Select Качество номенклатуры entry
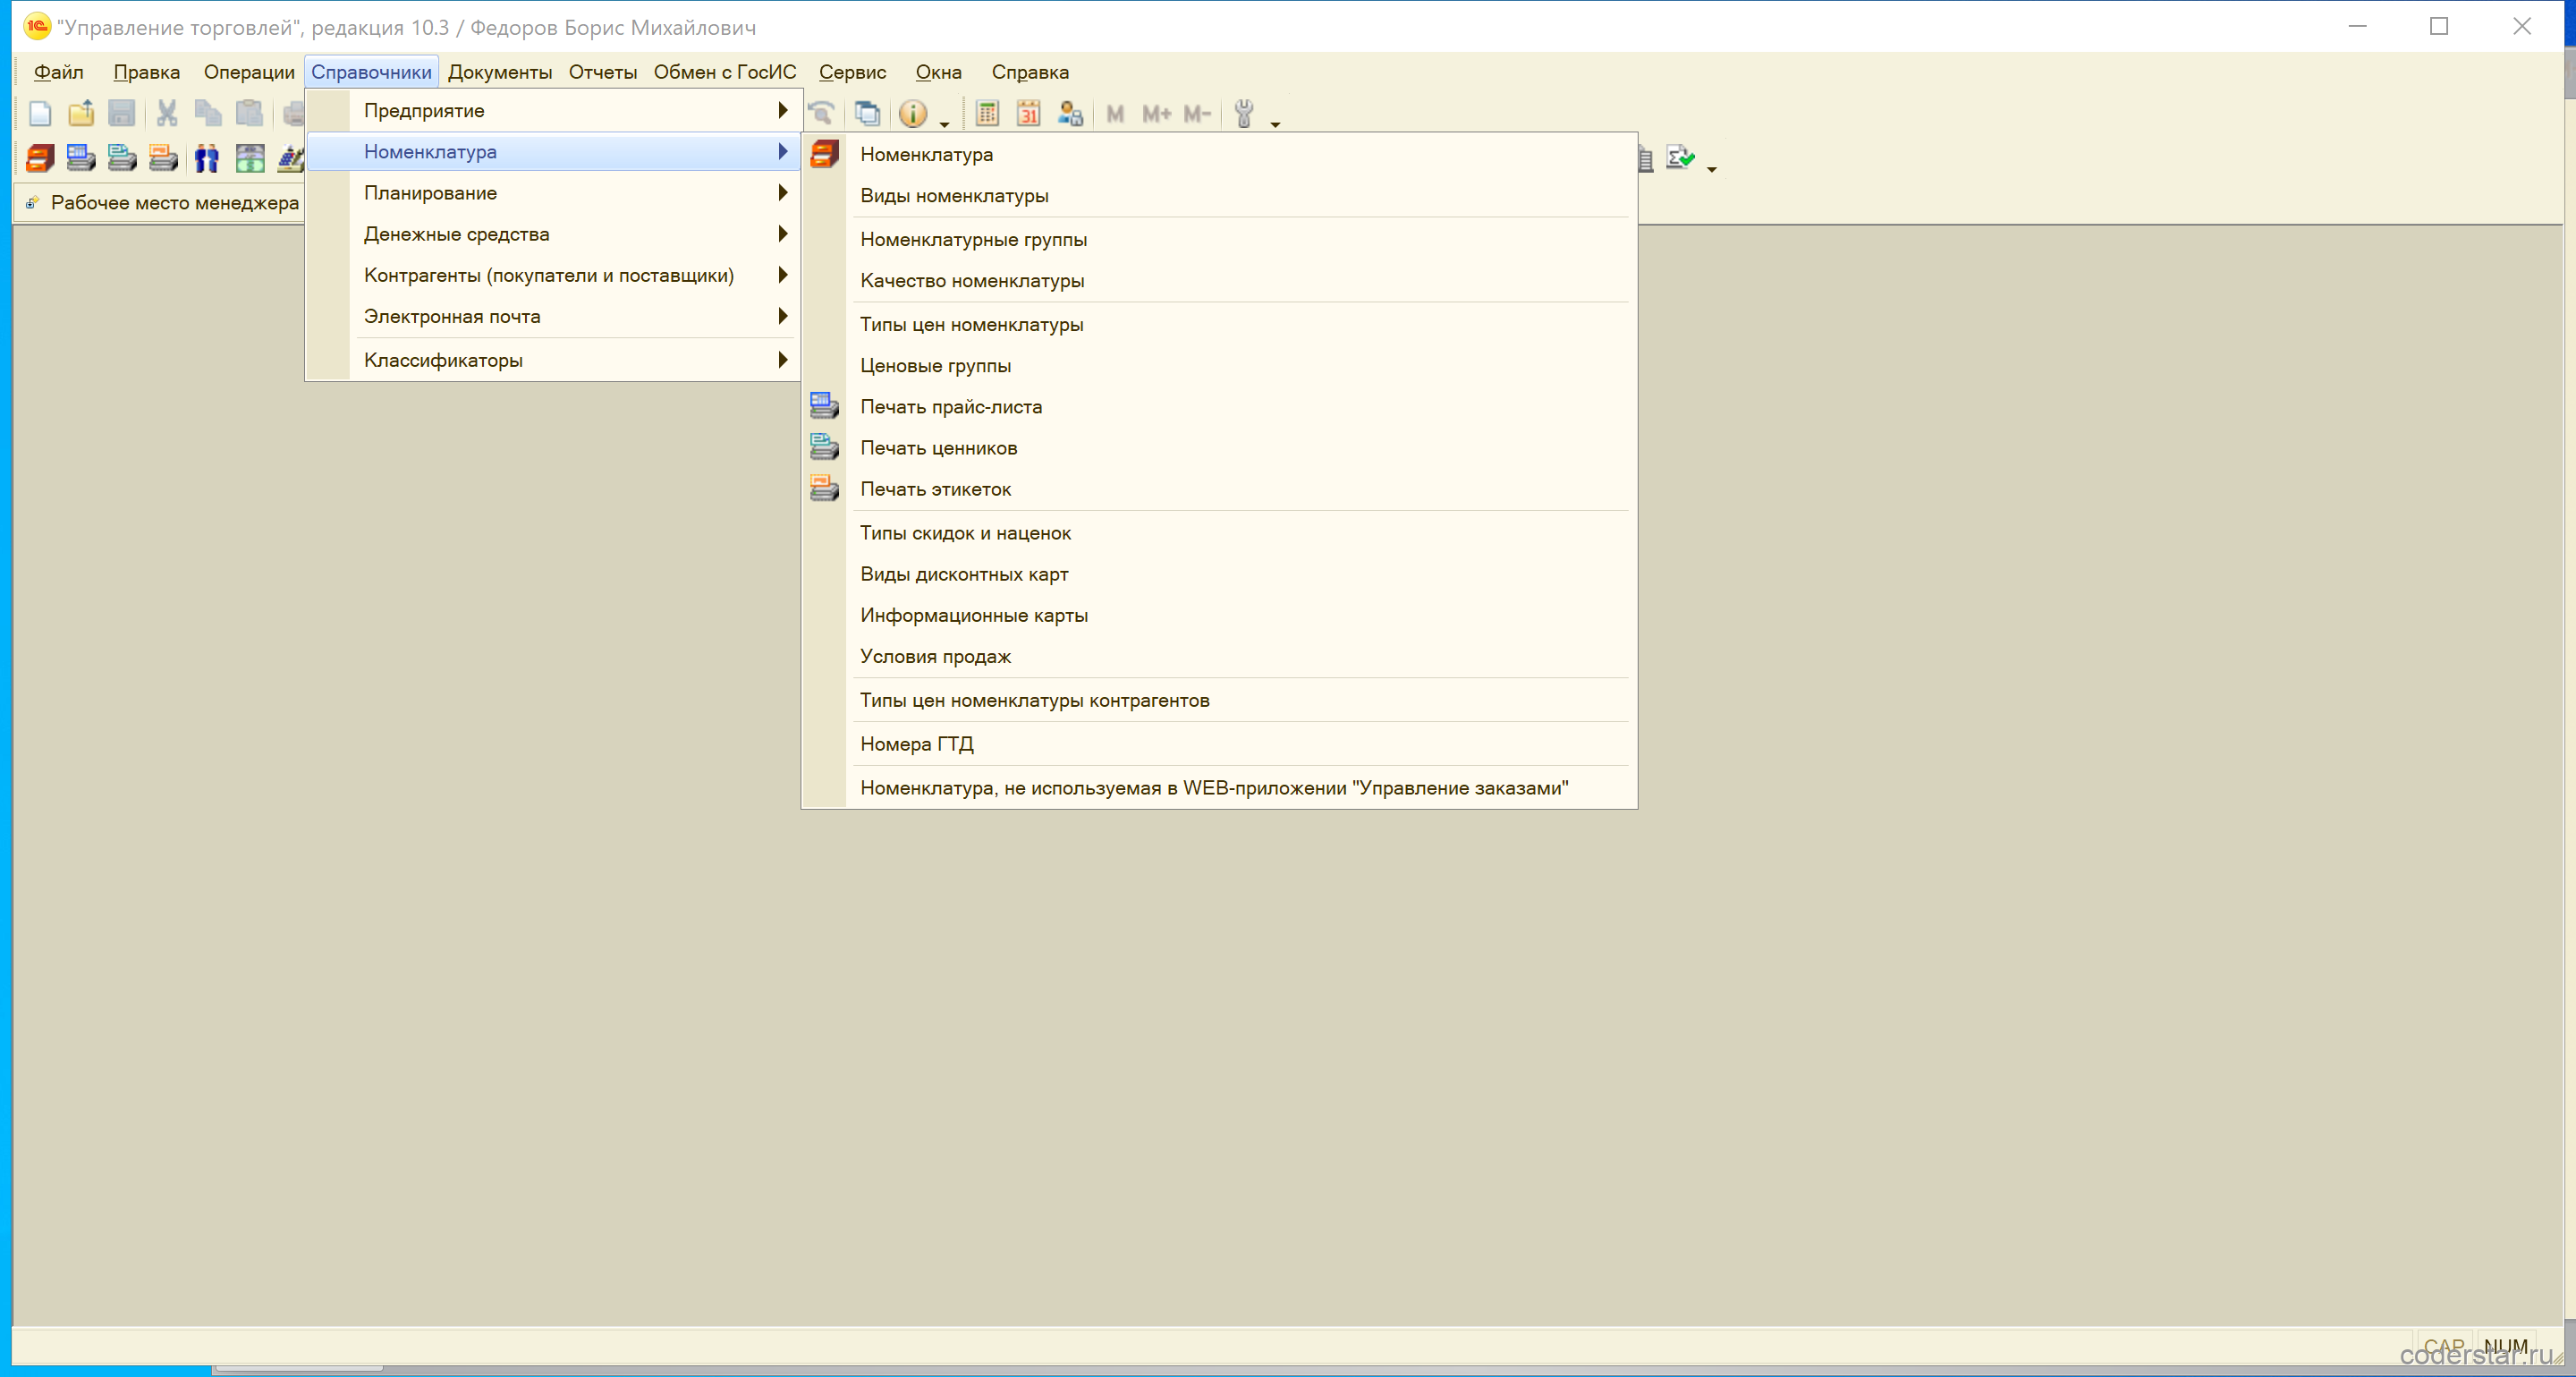 (x=1219, y=280)
